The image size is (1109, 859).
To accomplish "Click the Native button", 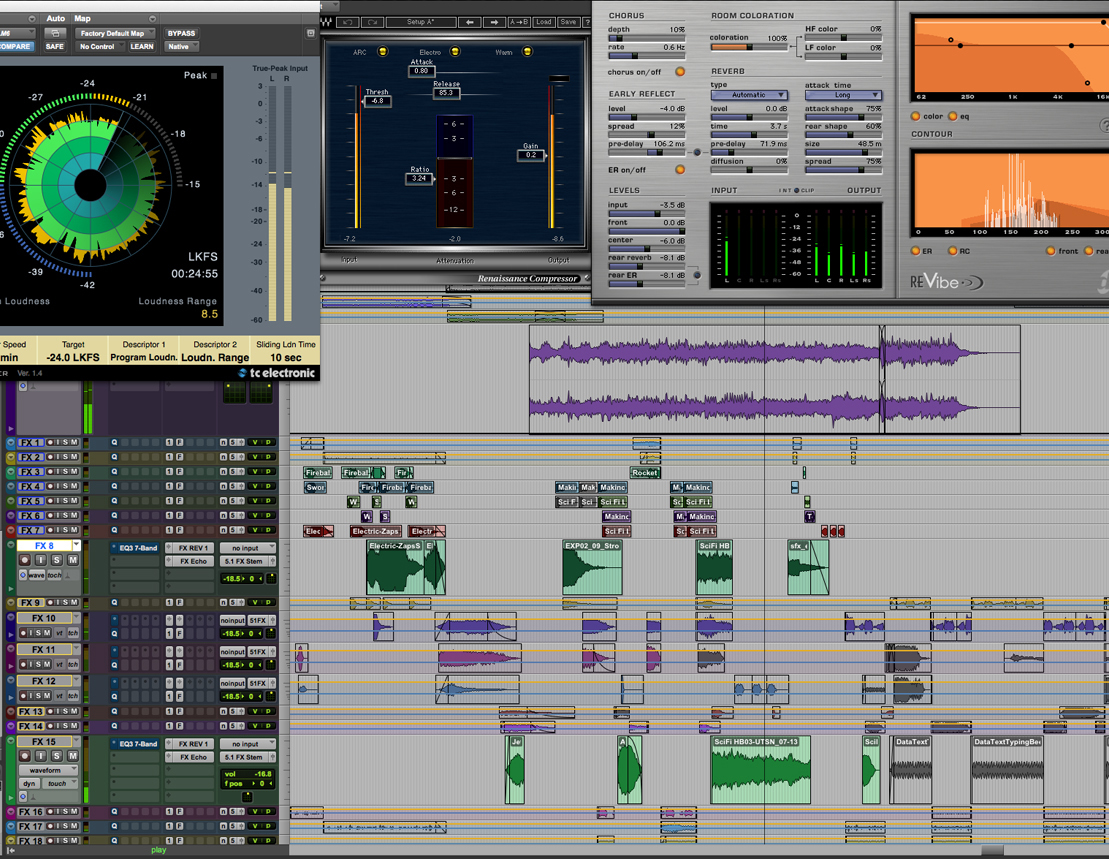I will point(181,47).
